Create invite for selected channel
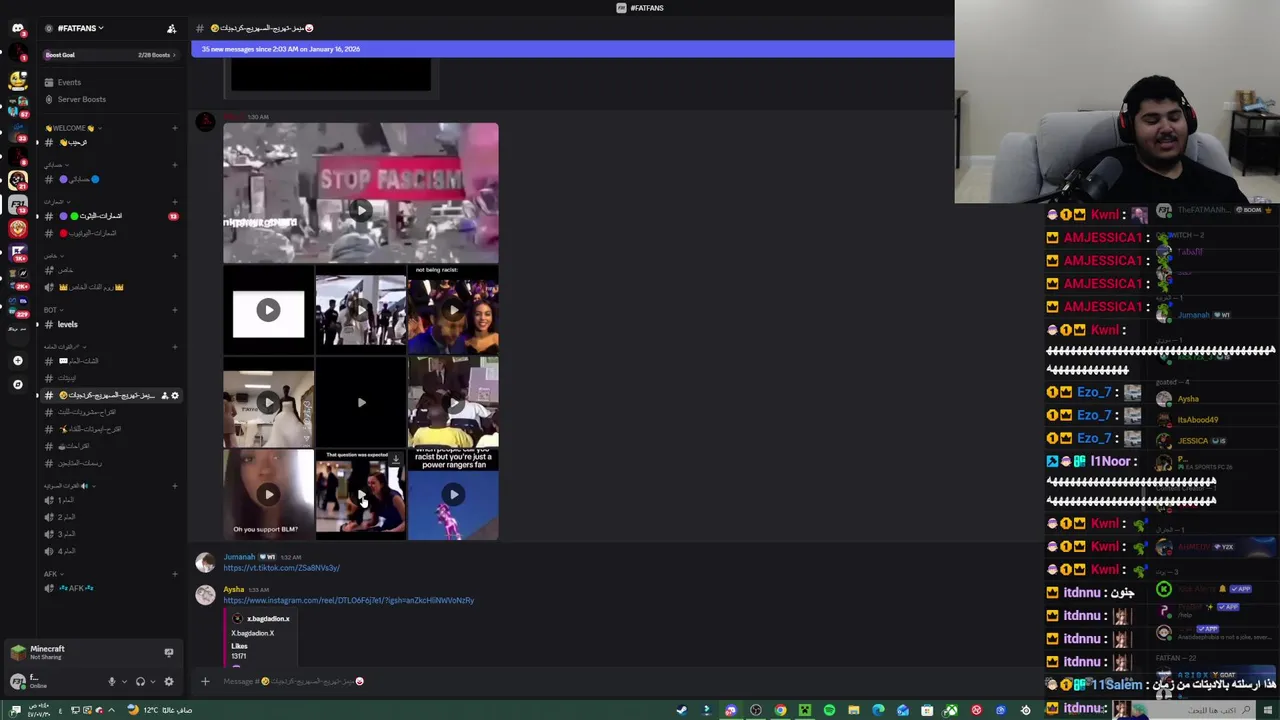The image size is (1280, 720). coord(165,395)
